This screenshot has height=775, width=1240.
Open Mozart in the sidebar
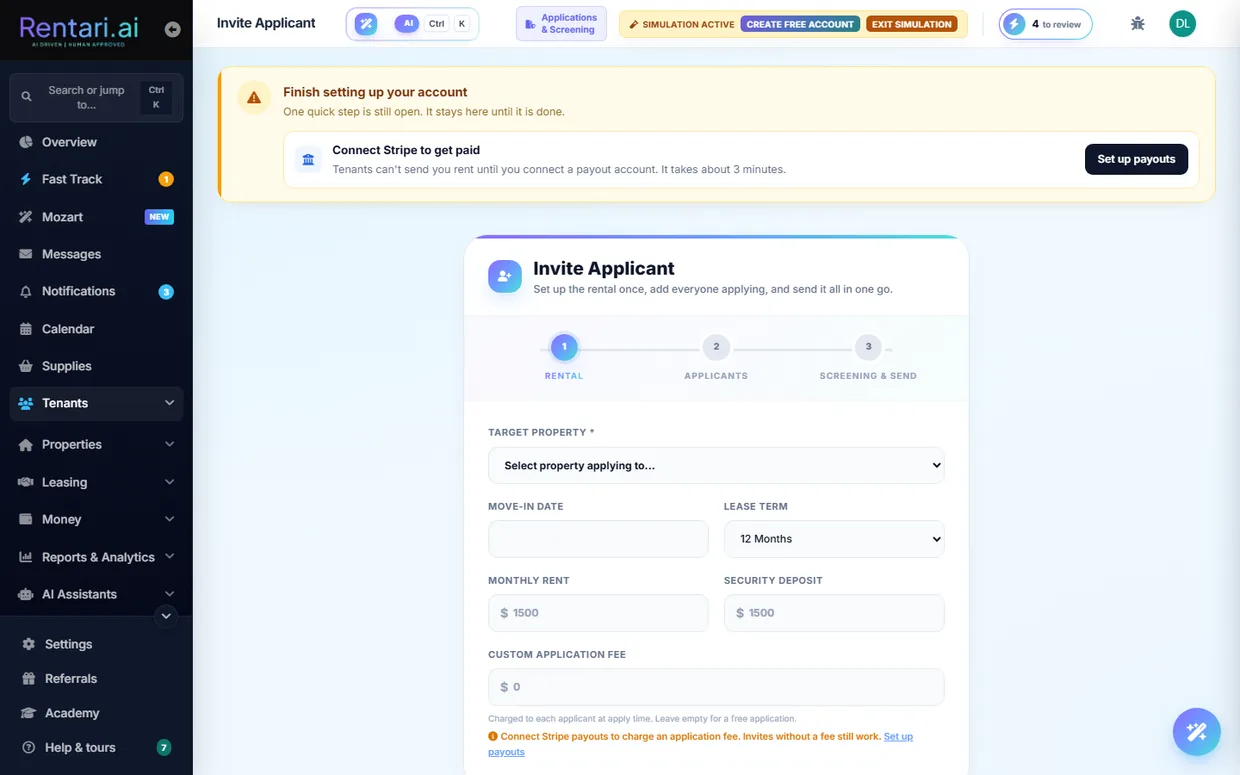coord(96,217)
